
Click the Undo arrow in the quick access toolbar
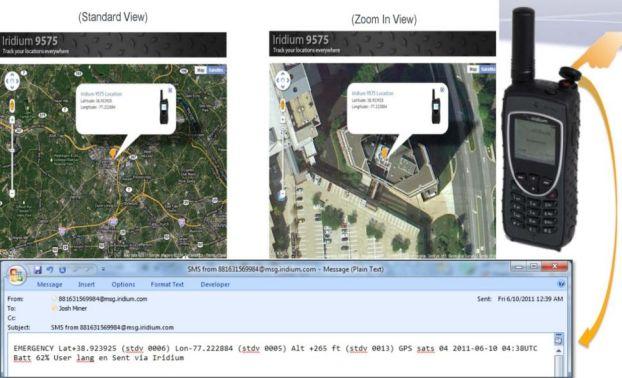(x=50, y=270)
